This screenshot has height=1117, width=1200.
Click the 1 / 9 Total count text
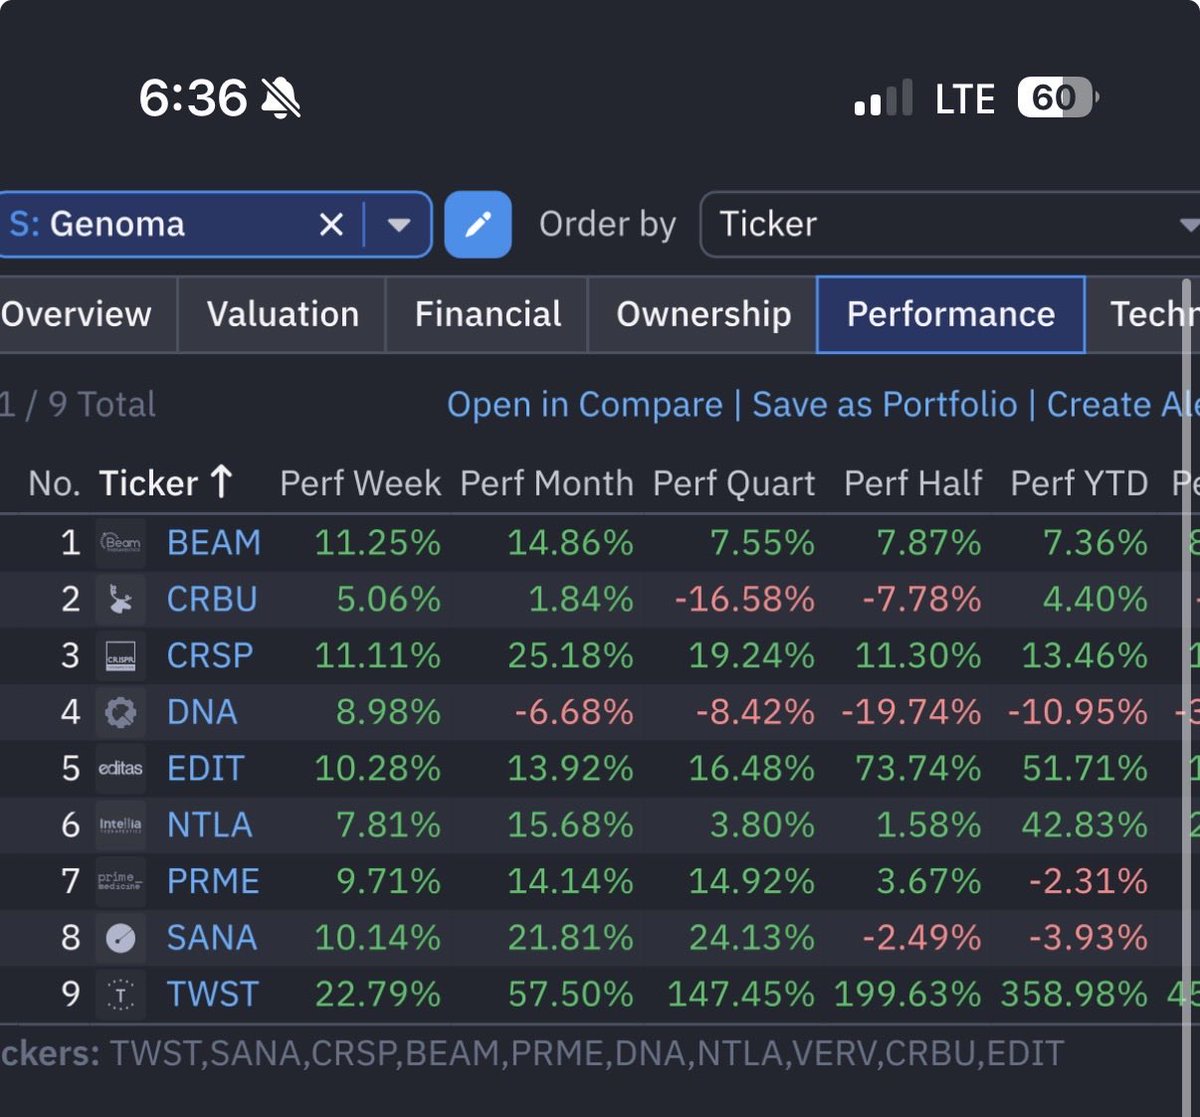tap(78, 405)
